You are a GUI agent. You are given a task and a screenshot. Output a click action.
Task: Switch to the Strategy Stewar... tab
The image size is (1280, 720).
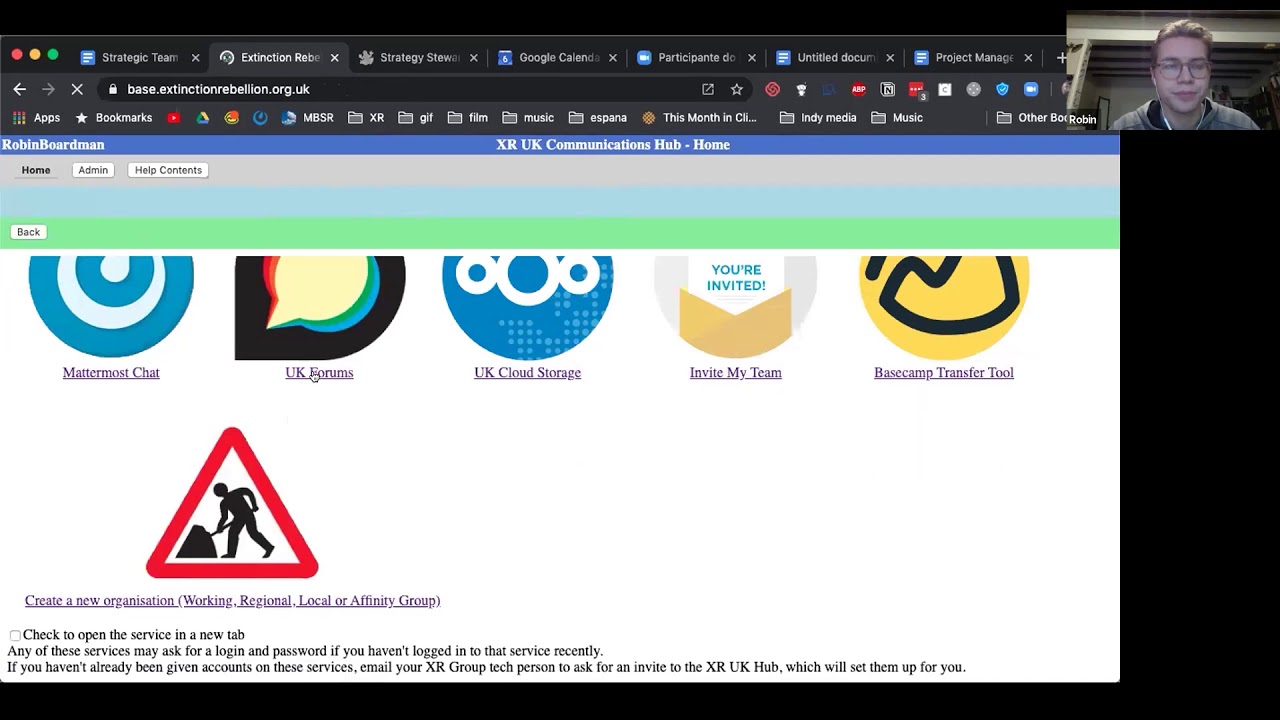[418, 57]
